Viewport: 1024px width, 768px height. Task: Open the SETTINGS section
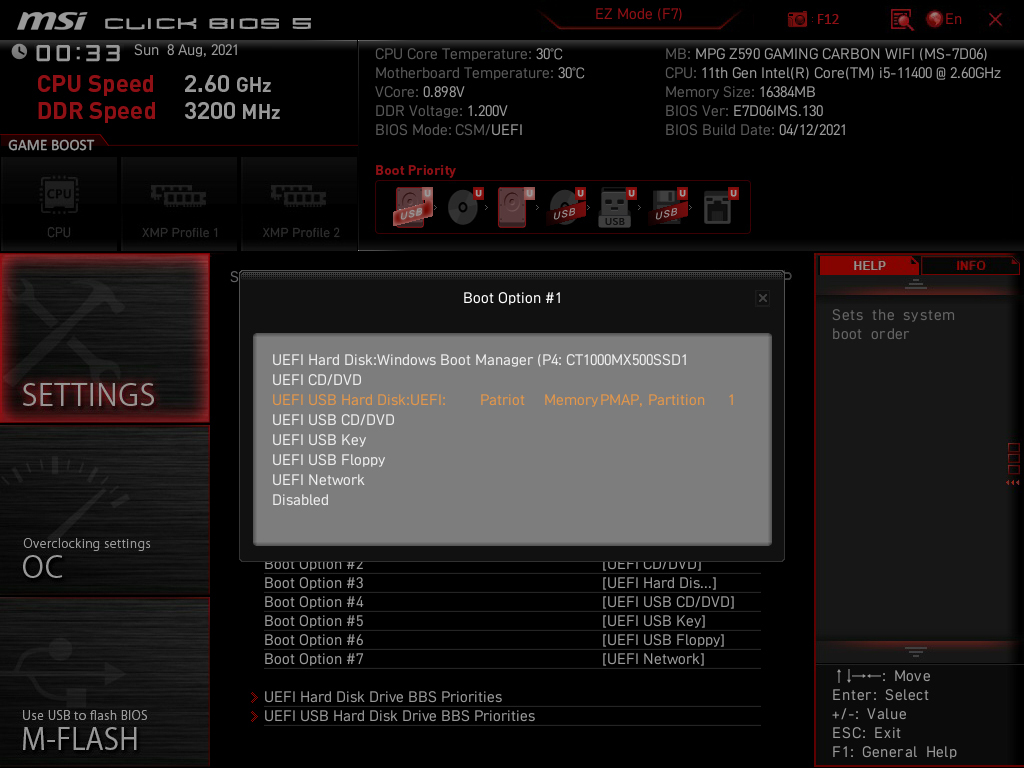coord(105,338)
